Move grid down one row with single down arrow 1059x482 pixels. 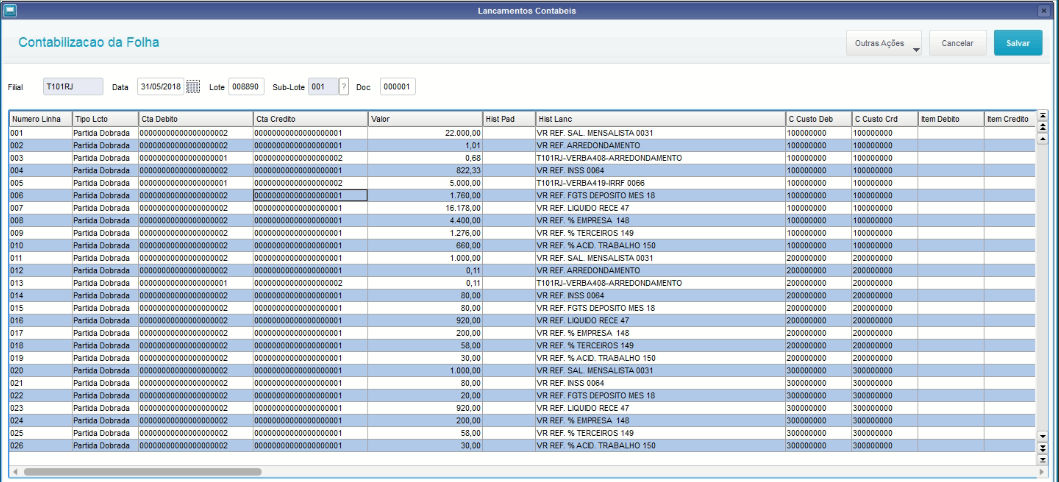click(x=1042, y=435)
